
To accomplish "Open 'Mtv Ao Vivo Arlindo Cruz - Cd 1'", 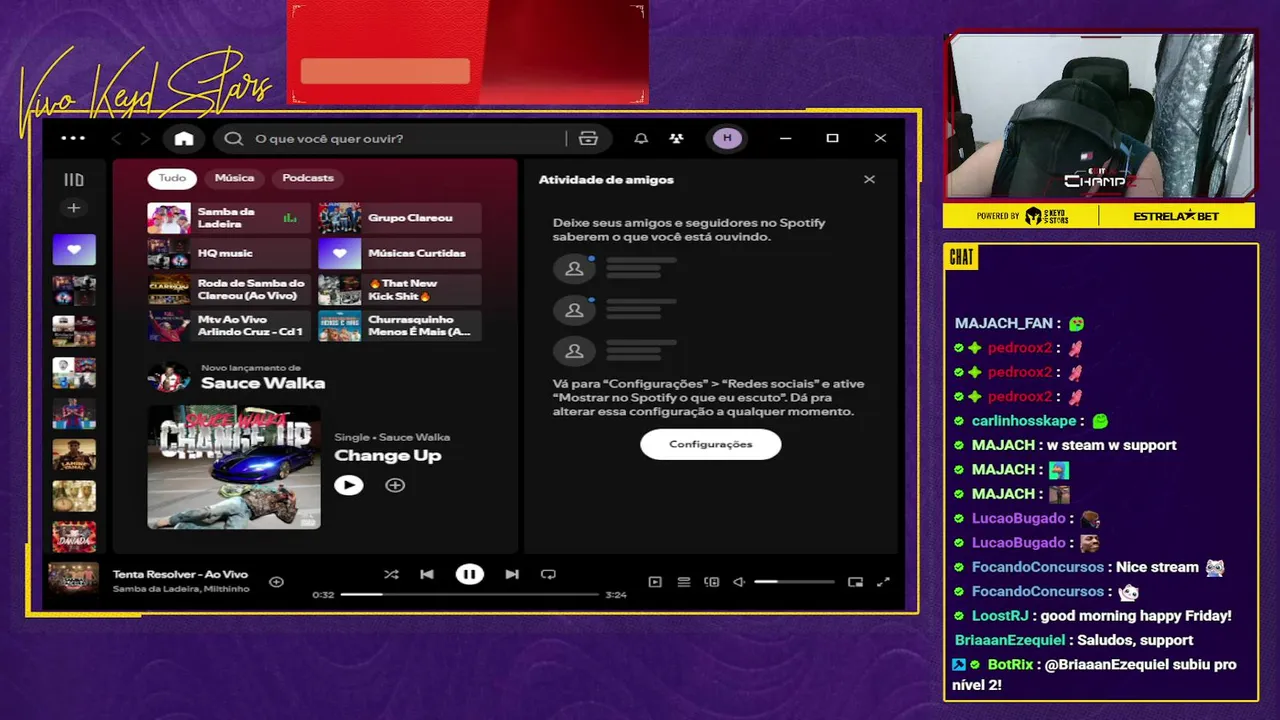I will (229, 326).
